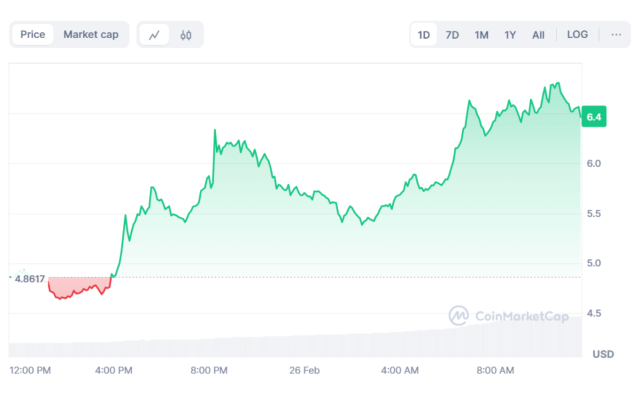The height and width of the screenshot is (400, 640).
Task: Set chart range to 1M
Action: coord(481,35)
